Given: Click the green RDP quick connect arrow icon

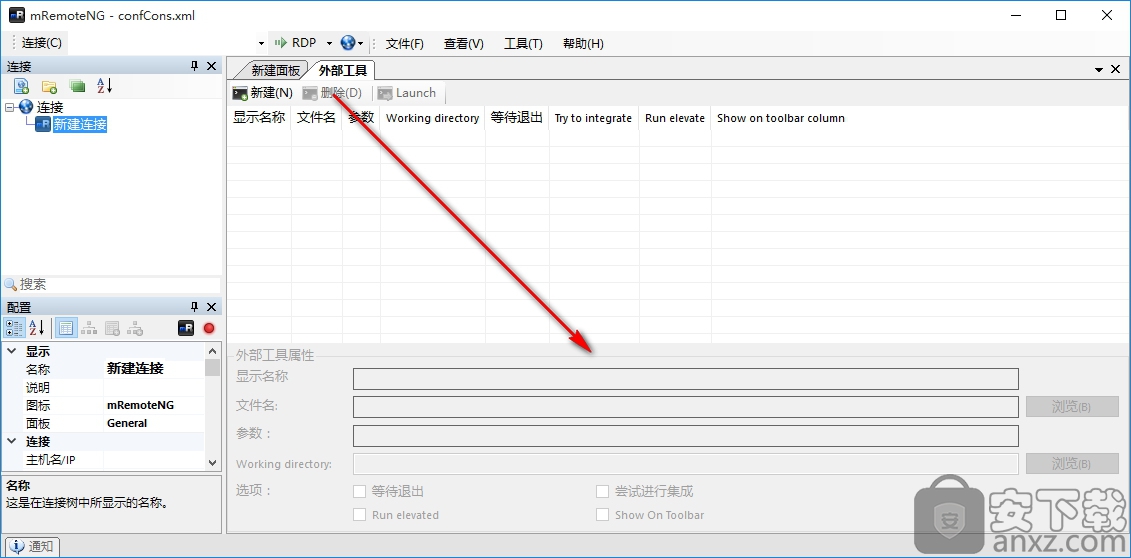Looking at the screenshot, I should click(281, 43).
